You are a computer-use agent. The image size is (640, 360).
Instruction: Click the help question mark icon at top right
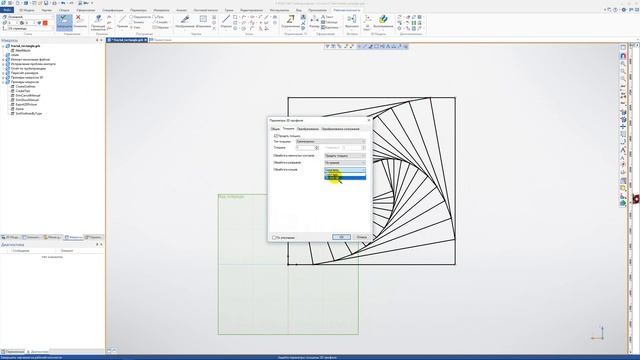[616, 10]
